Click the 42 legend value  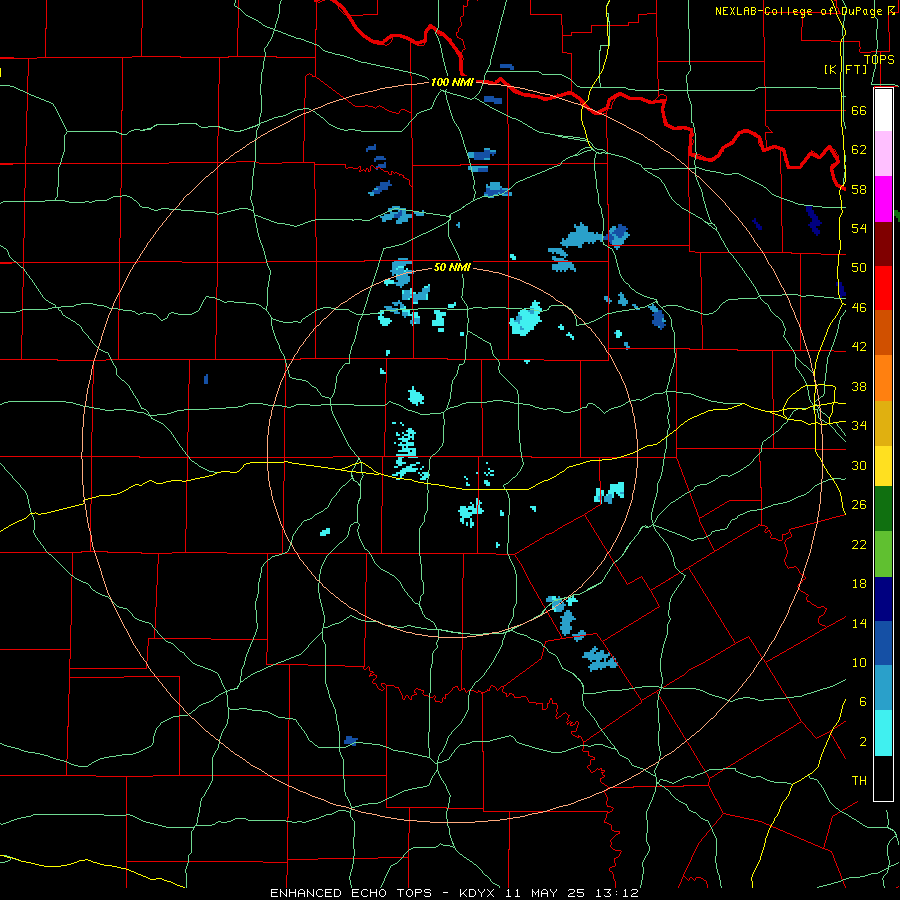click(859, 347)
